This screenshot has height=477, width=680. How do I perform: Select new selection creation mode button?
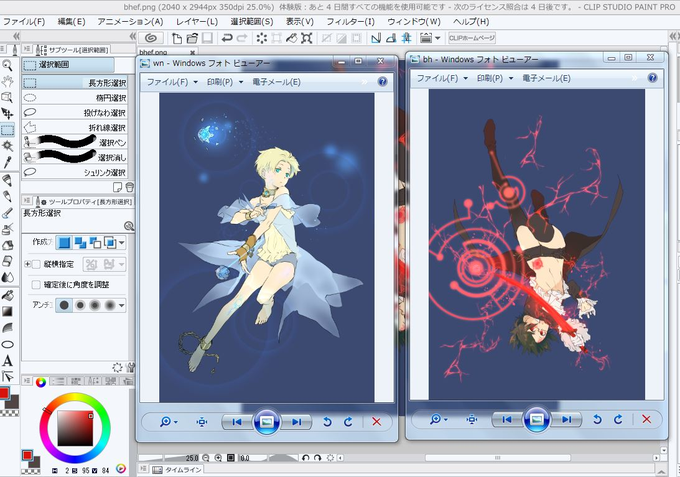tap(64, 242)
